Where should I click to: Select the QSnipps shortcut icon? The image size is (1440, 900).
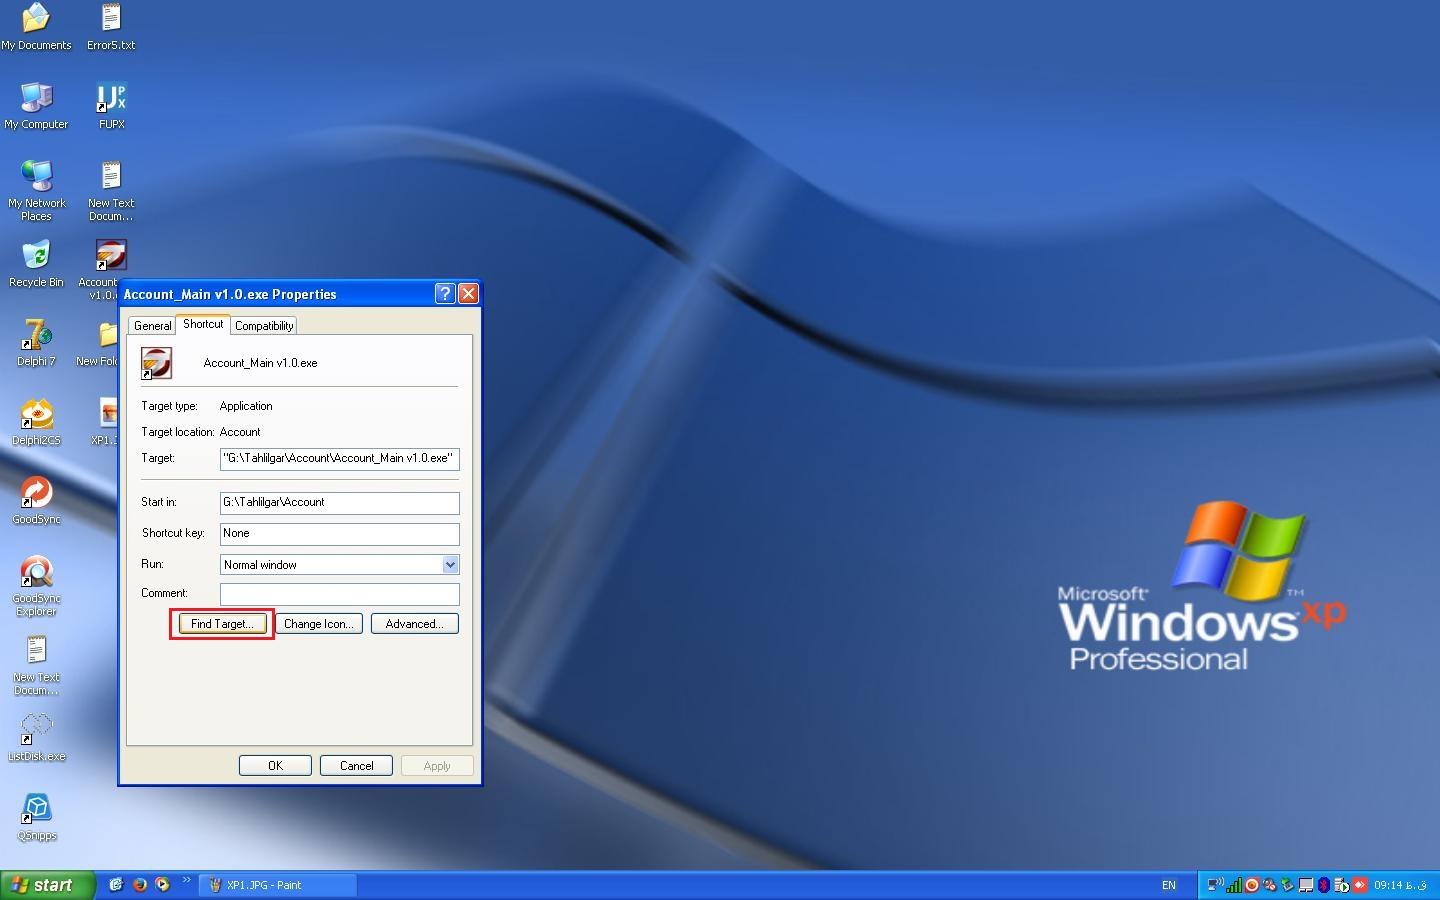point(36,808)
